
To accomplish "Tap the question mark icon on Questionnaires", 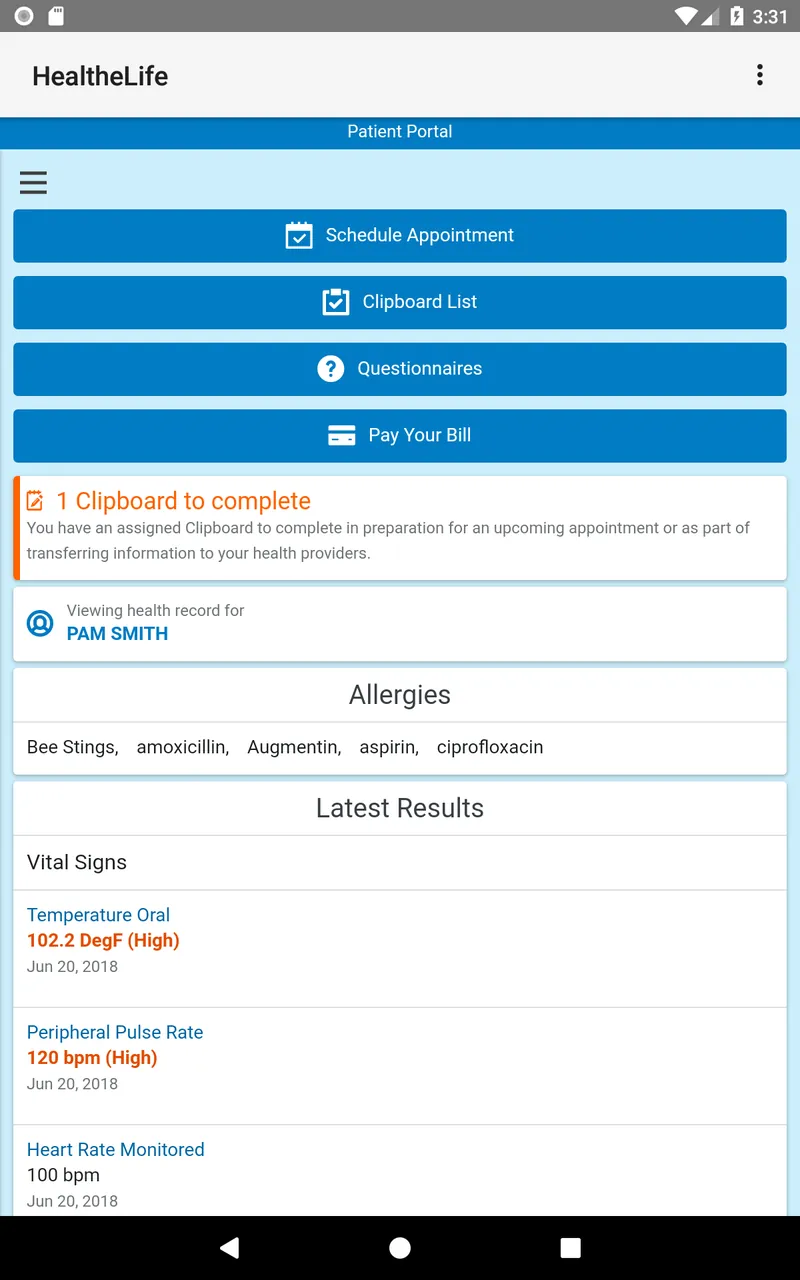I will click(330, 368).
